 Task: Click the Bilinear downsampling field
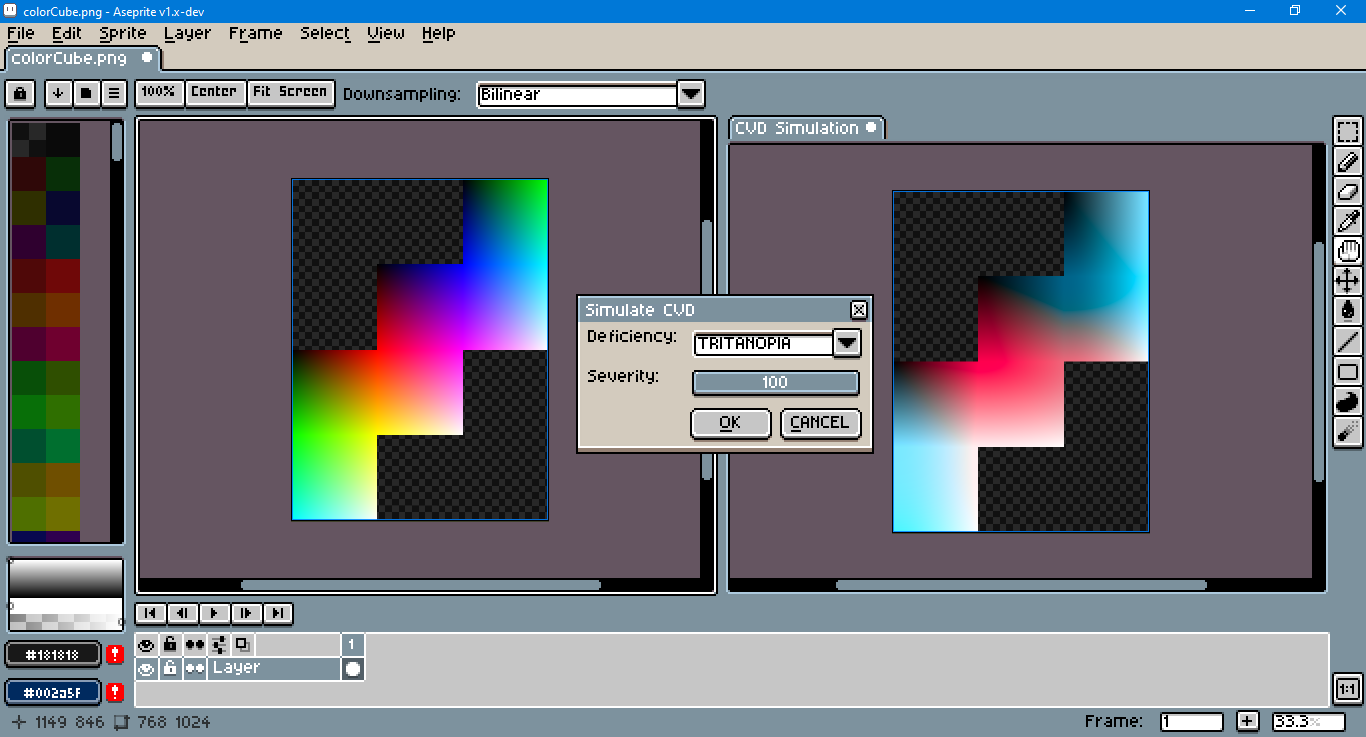tap(577, 94)
